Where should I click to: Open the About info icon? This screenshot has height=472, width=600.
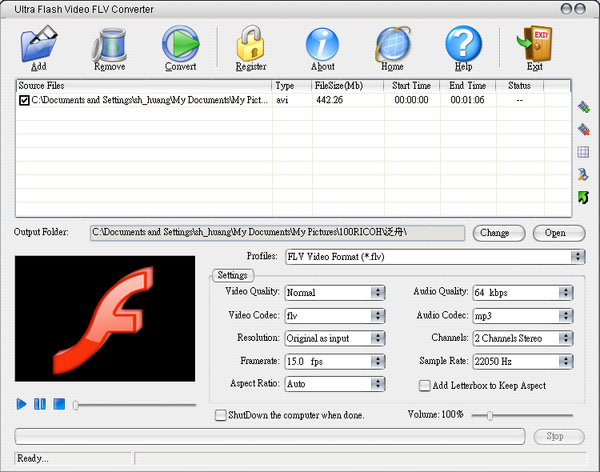pyautogui.click(x=322, y=44)
